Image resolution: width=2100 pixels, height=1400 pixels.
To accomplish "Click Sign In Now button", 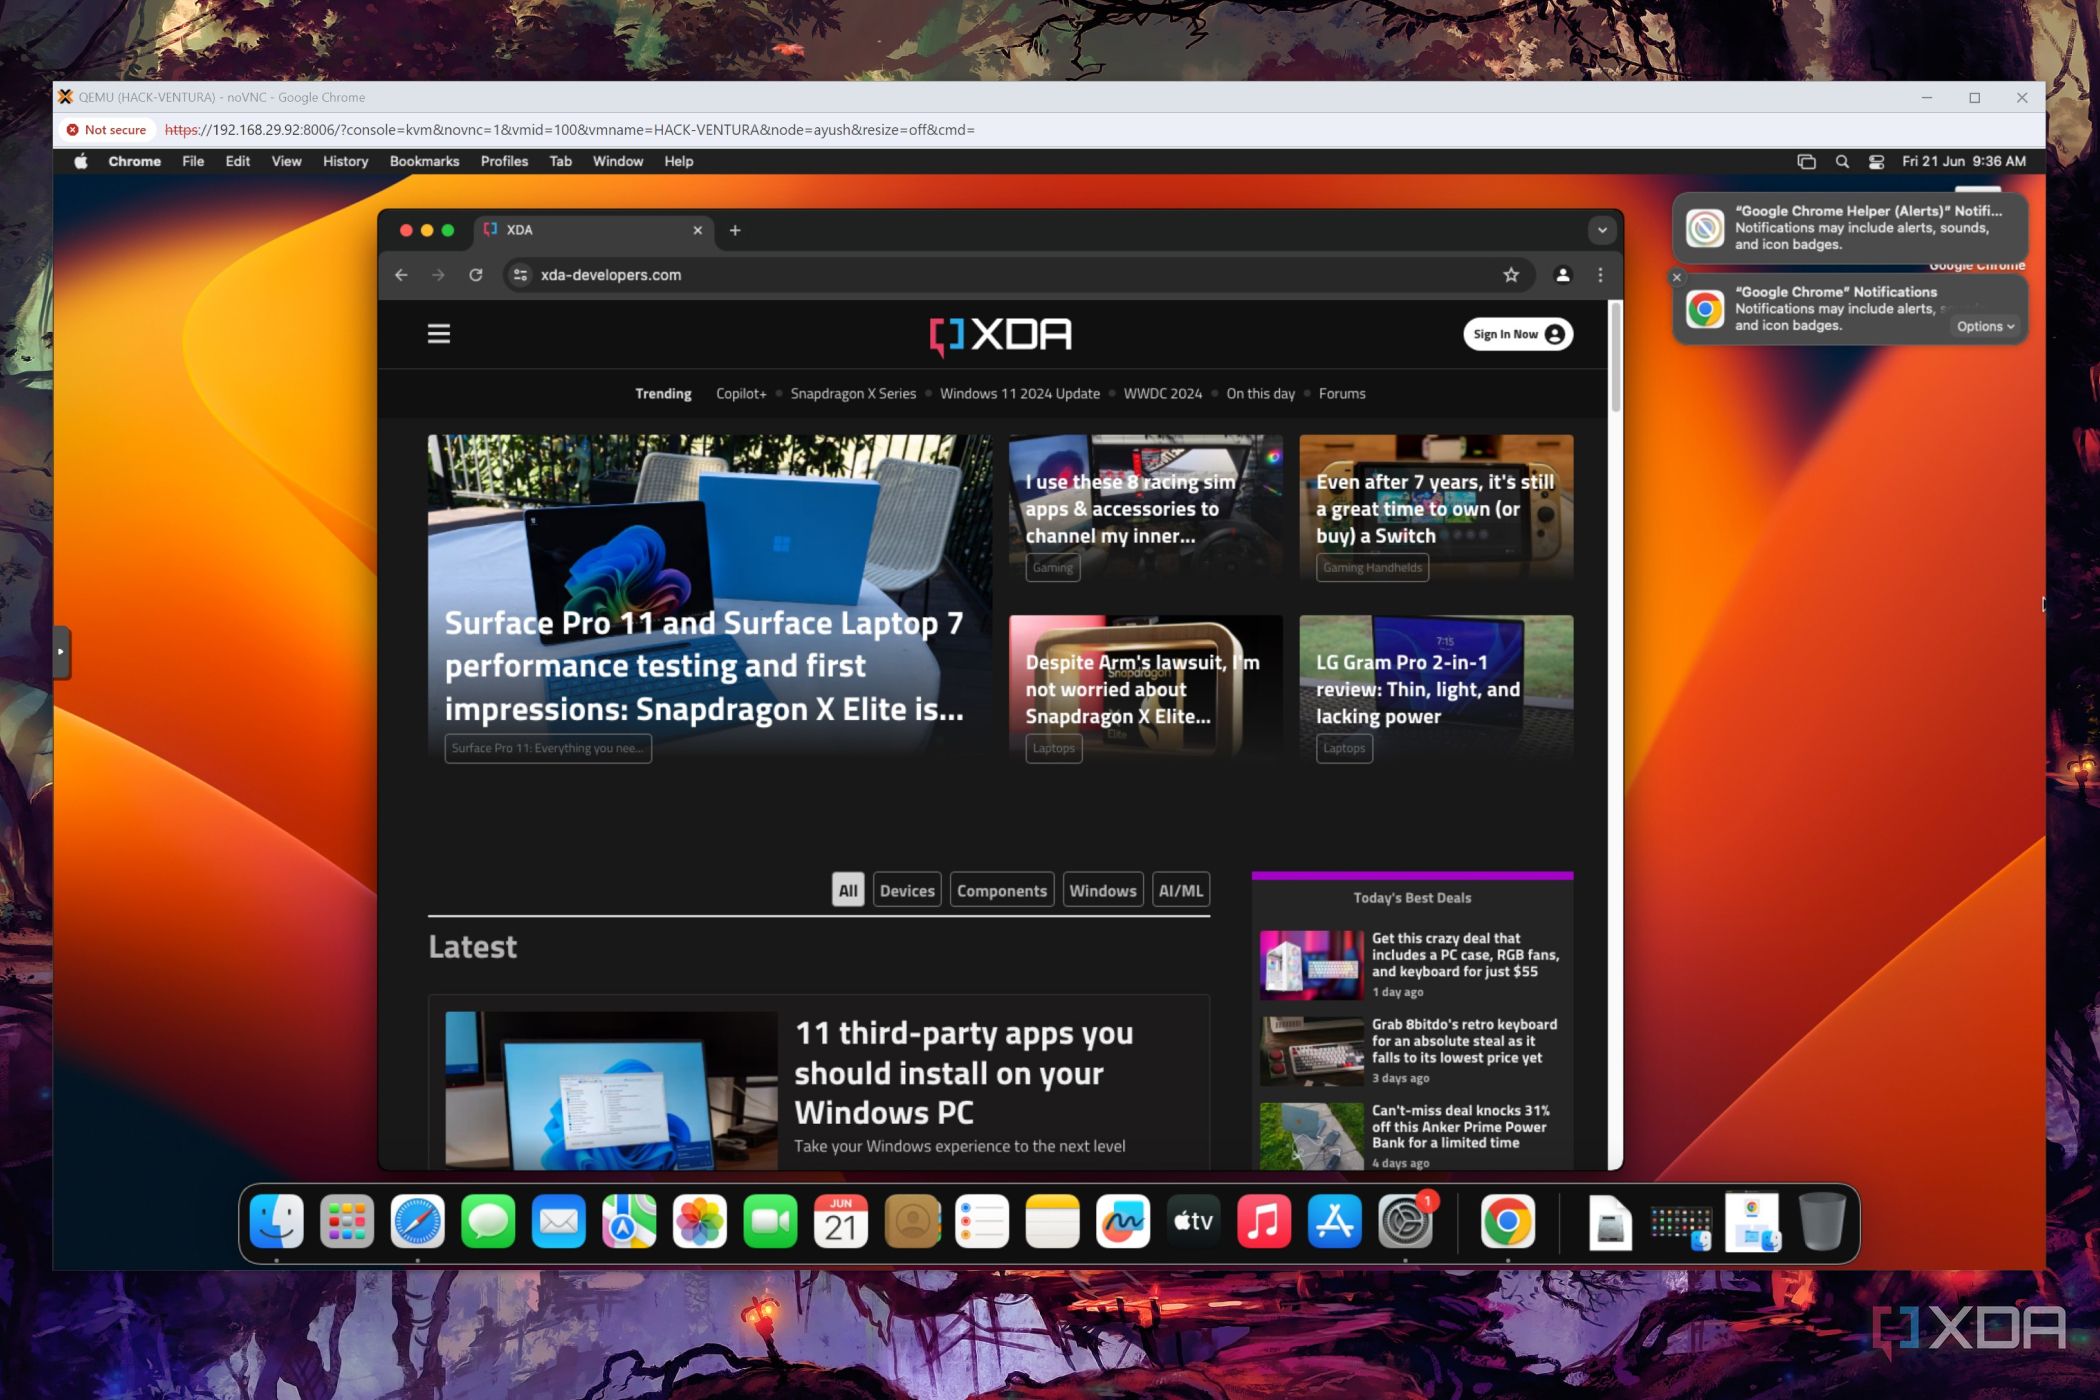I will (1517, 334).
